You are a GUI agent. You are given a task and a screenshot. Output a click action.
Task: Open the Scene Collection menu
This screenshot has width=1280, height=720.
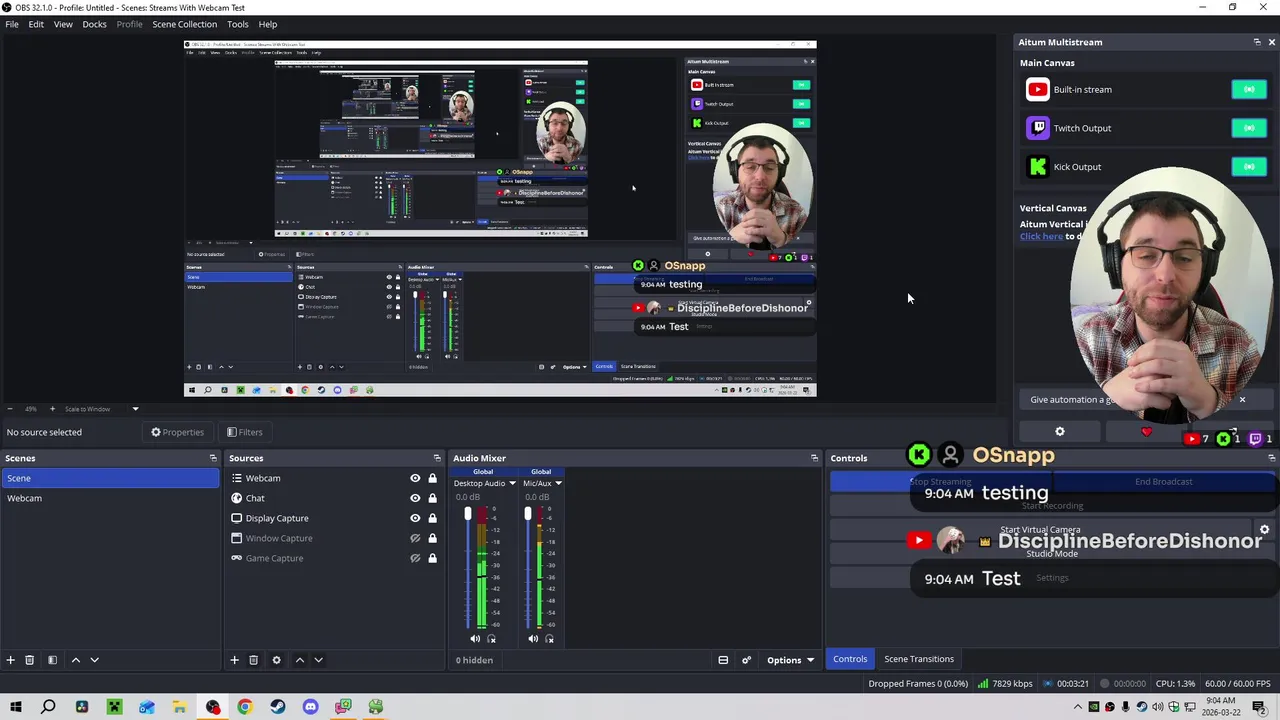(x=184, y=24)
